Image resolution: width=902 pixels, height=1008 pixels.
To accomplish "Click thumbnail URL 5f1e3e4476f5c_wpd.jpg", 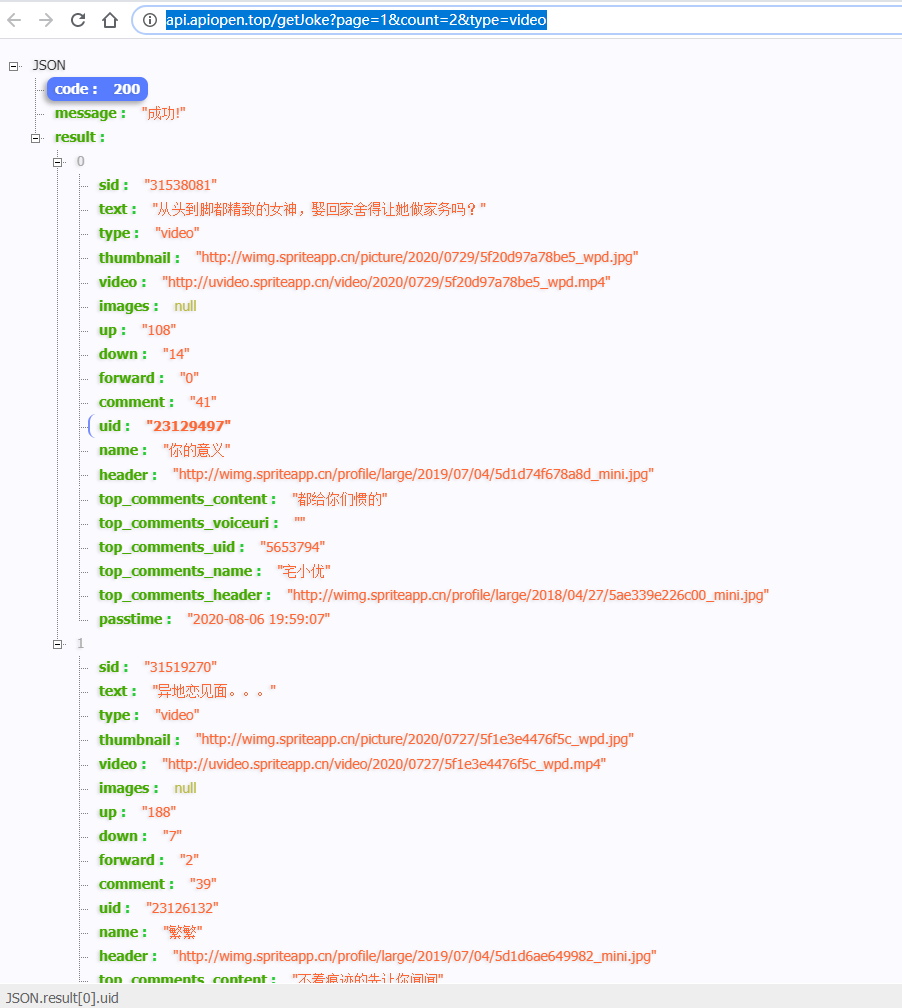I will pyautogui.click(x=415, y=739).
